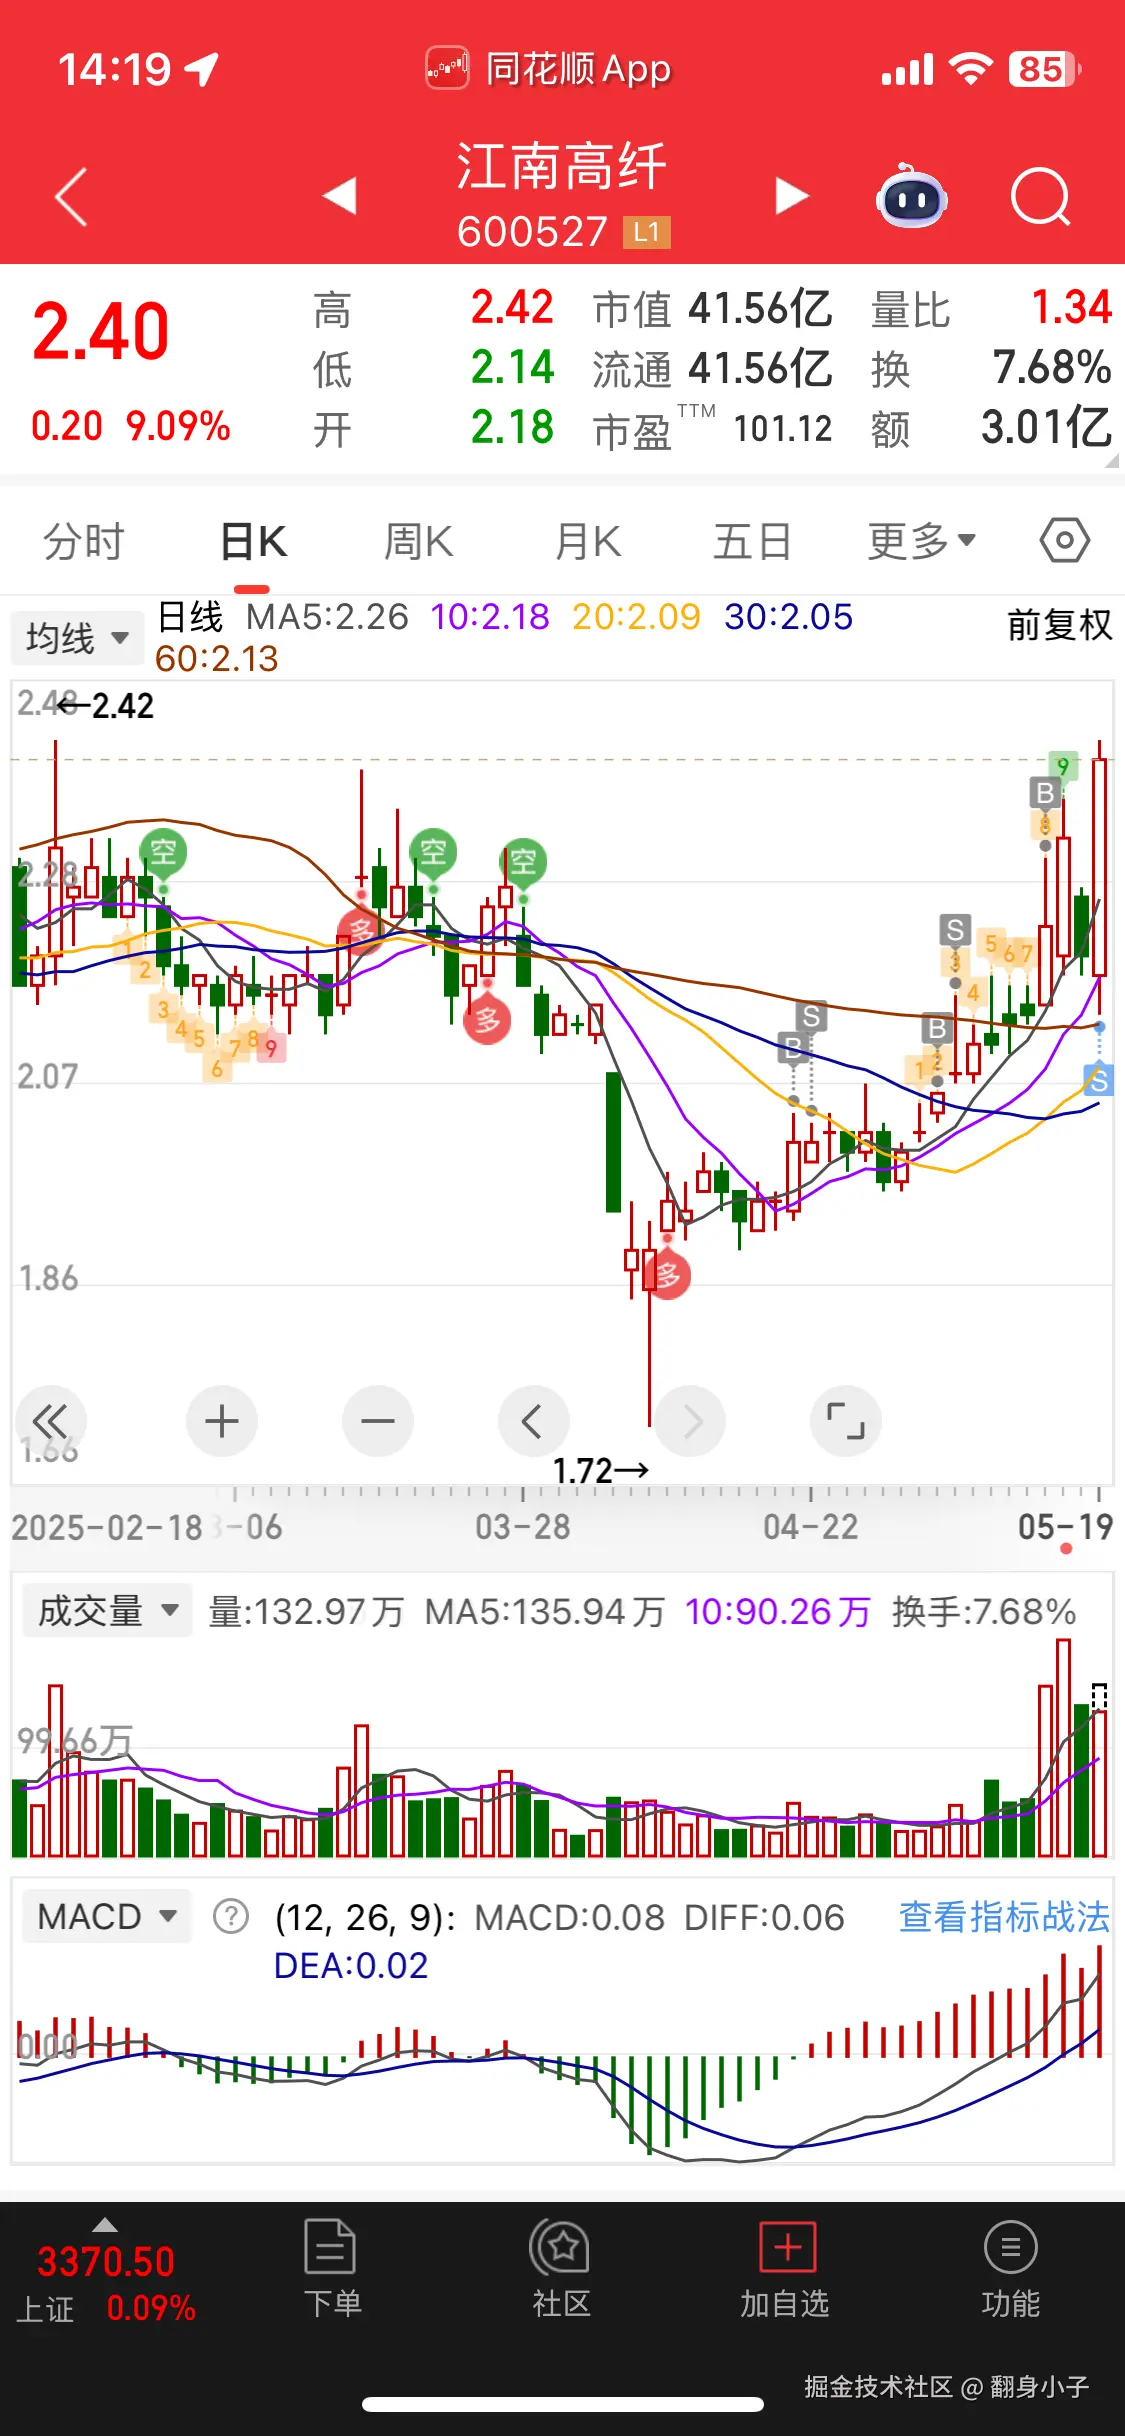
Task: Tap the 市盈 TTM 101.12 value
Action: (x=712, y=429)
